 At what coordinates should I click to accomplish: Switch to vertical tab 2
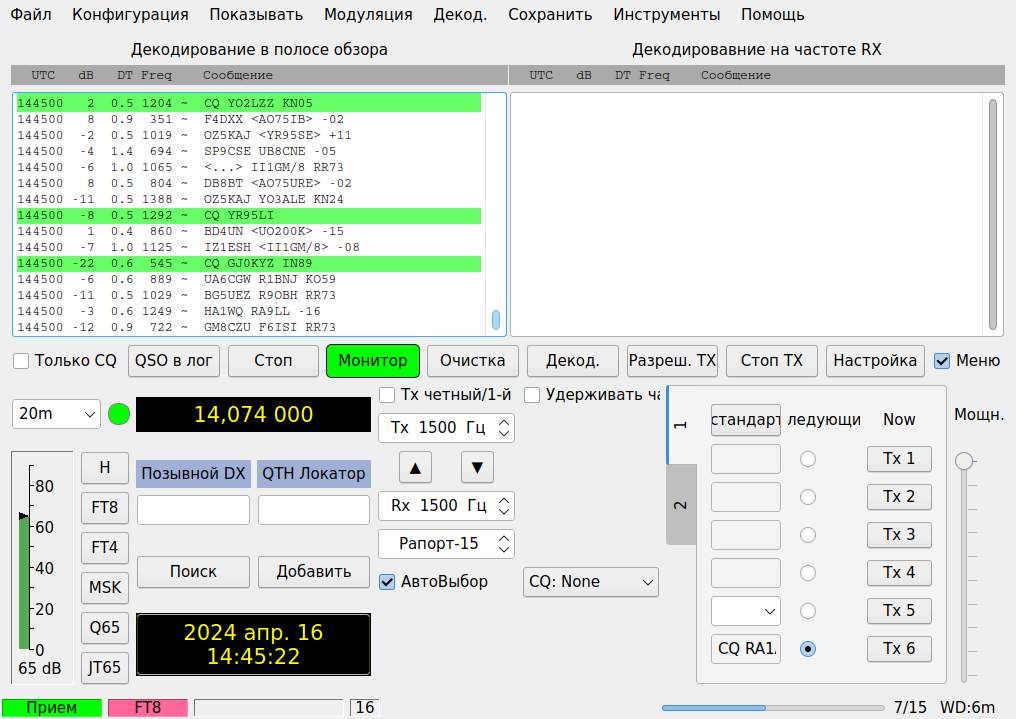(681, 505)
